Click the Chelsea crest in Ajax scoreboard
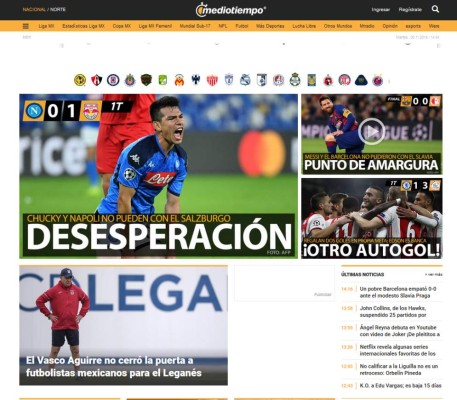Viewport: 457px width, 400px height. click(406, 185)
